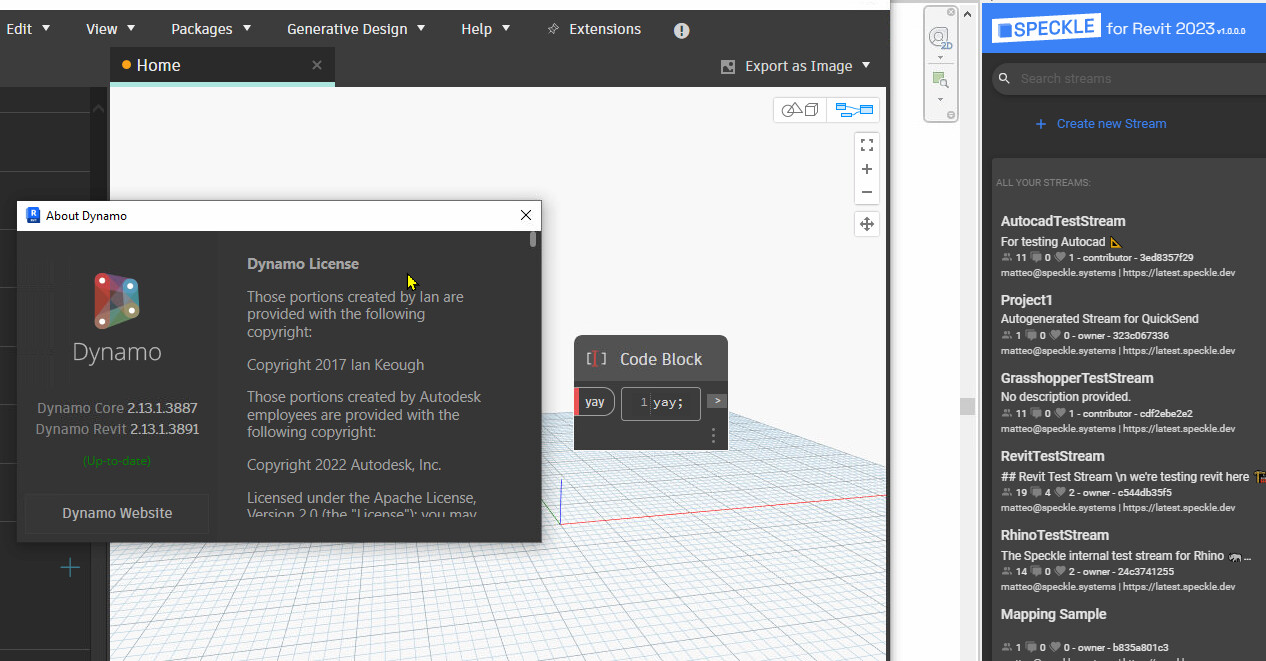Click the 2D steering wheel icon in Revit
Screen dimensions: 1266x661
click(939, 37)
